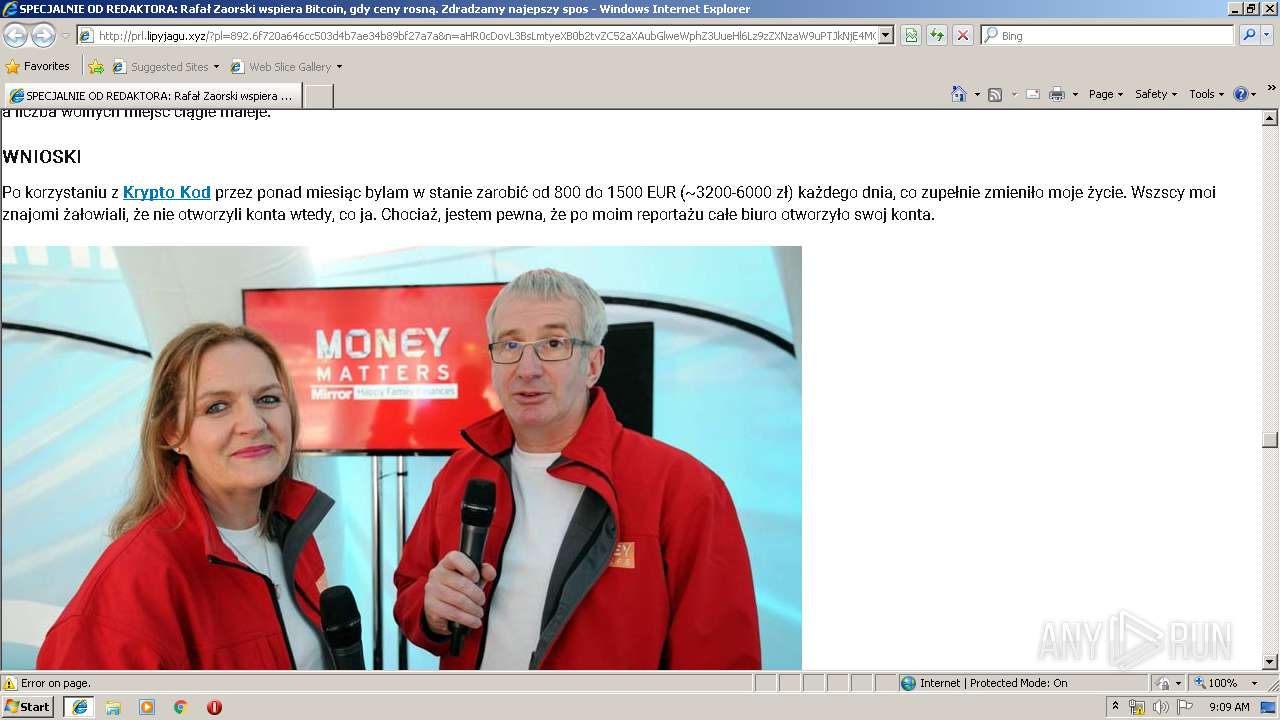The height and width of the screenshot is (720, 1280).
Task: Open the Safety menu
Action: click(x=1156, y=94)
